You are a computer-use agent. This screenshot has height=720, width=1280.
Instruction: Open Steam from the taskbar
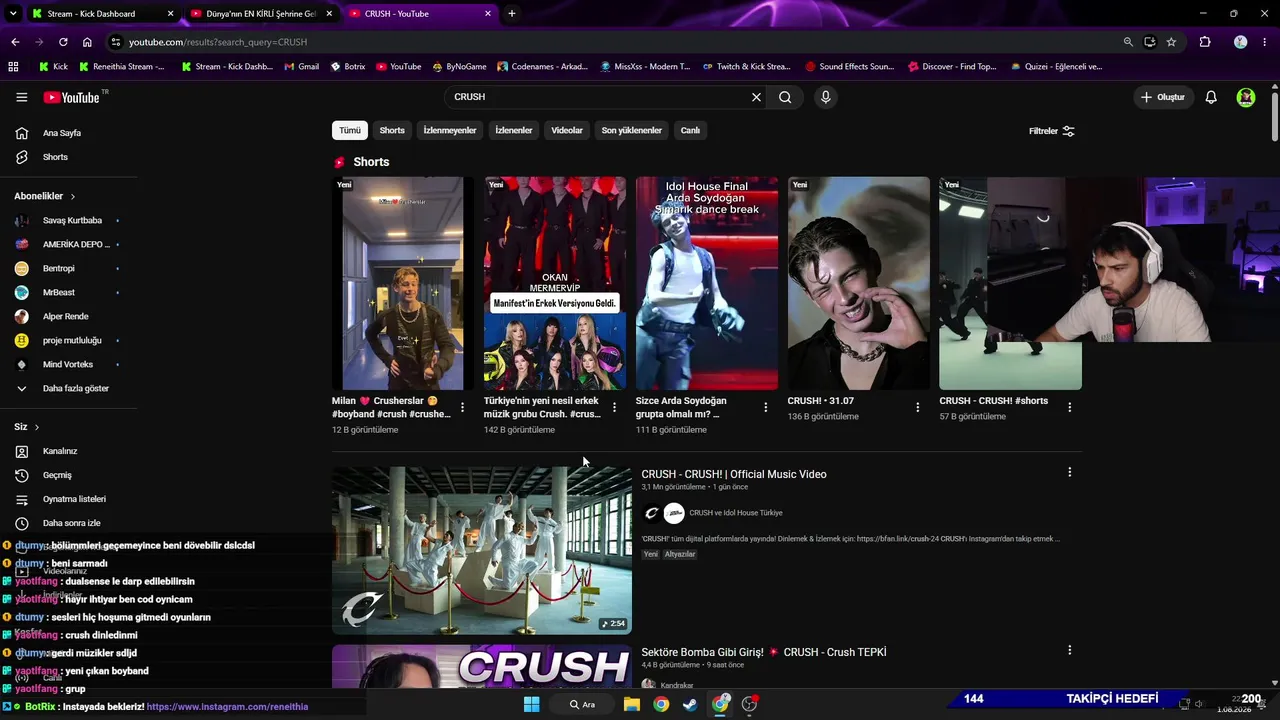click(690, 704)
